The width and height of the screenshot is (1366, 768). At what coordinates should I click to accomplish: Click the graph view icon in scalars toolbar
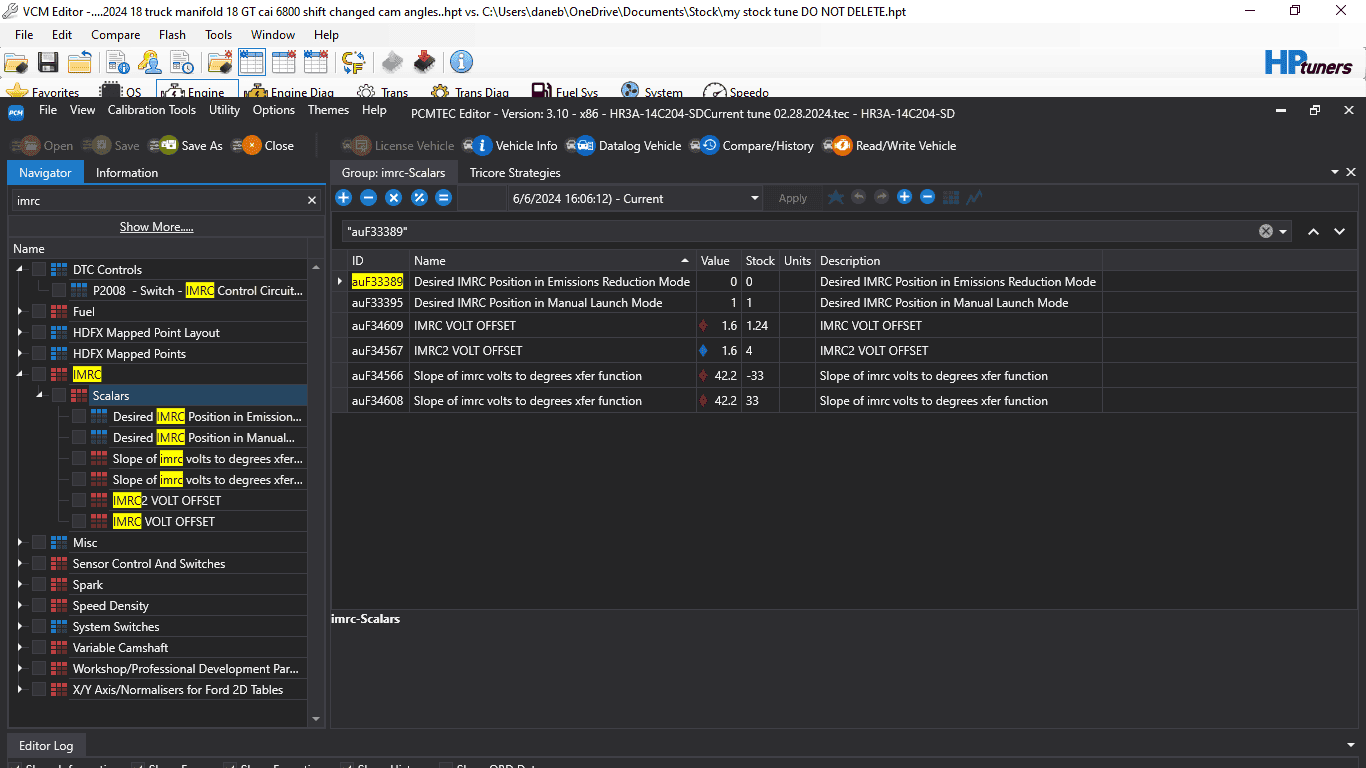point(974,198)
